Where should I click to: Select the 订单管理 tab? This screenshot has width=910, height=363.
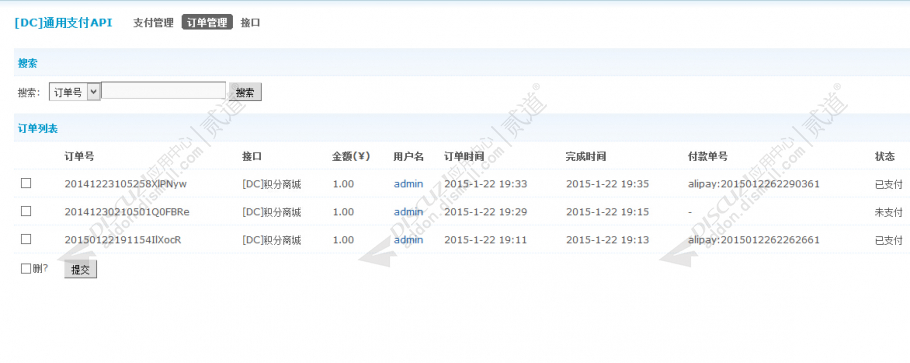(x=207, y=23)
